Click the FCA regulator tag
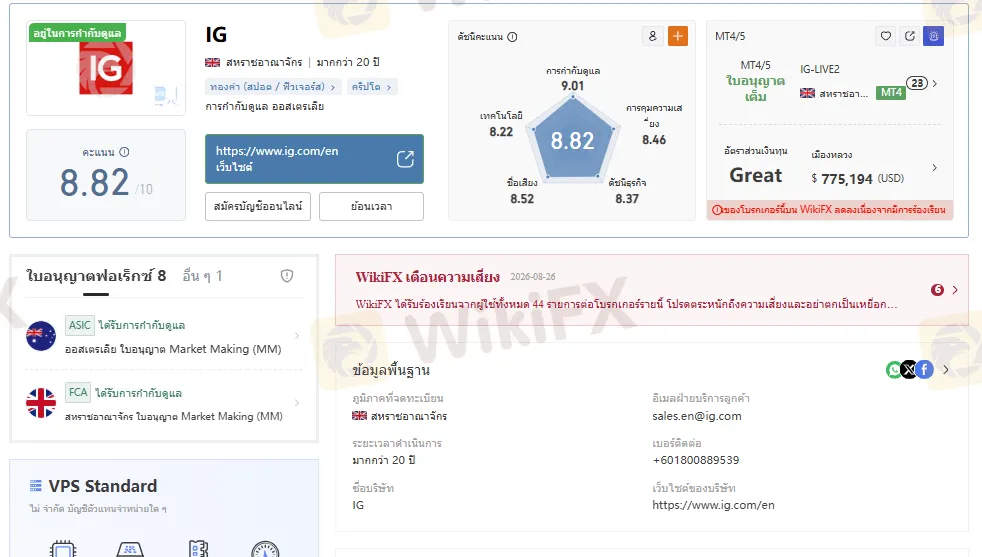The width and height of the screenshot is (982, 557). 78,392
